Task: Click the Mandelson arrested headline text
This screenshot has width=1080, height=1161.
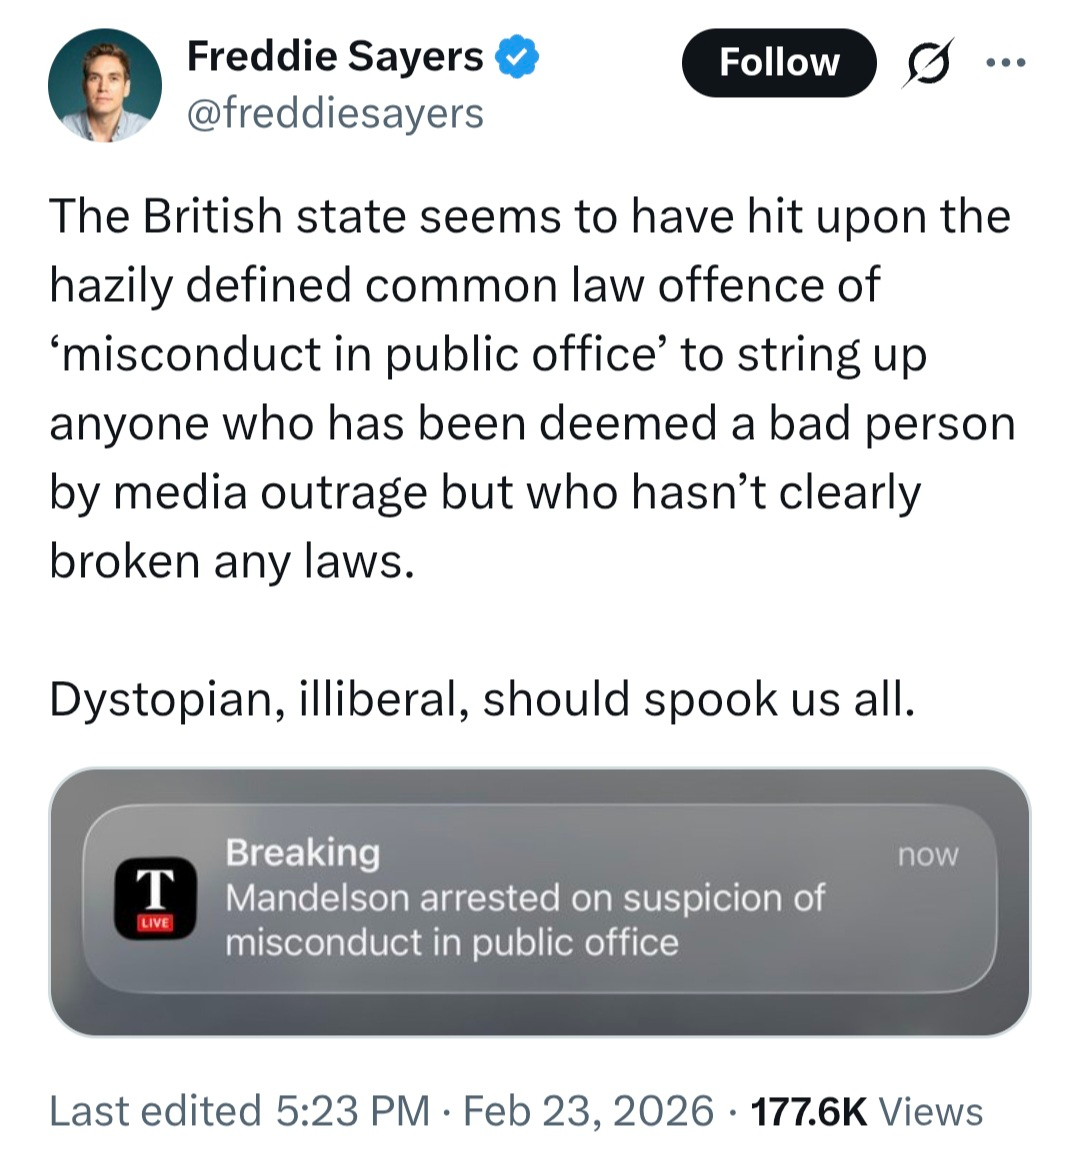Action: point(525,920)
